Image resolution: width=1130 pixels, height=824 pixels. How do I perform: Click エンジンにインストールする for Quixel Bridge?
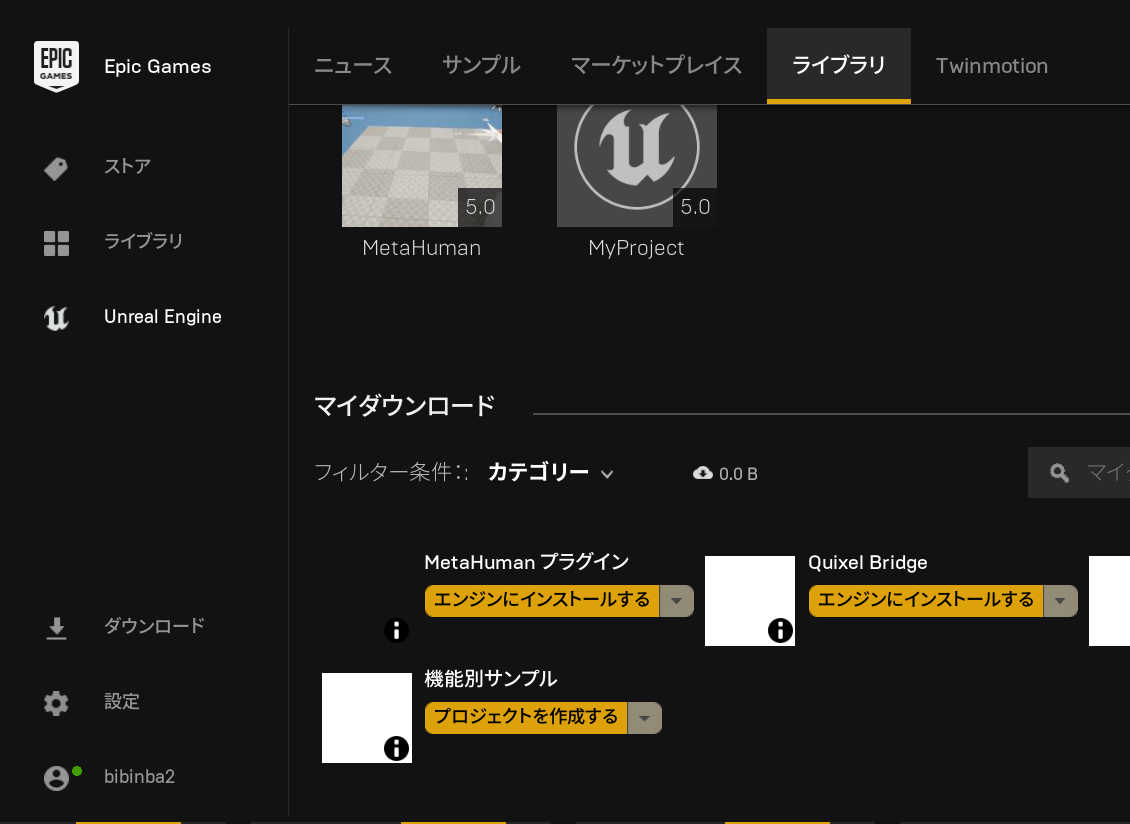tap(926, 601)
